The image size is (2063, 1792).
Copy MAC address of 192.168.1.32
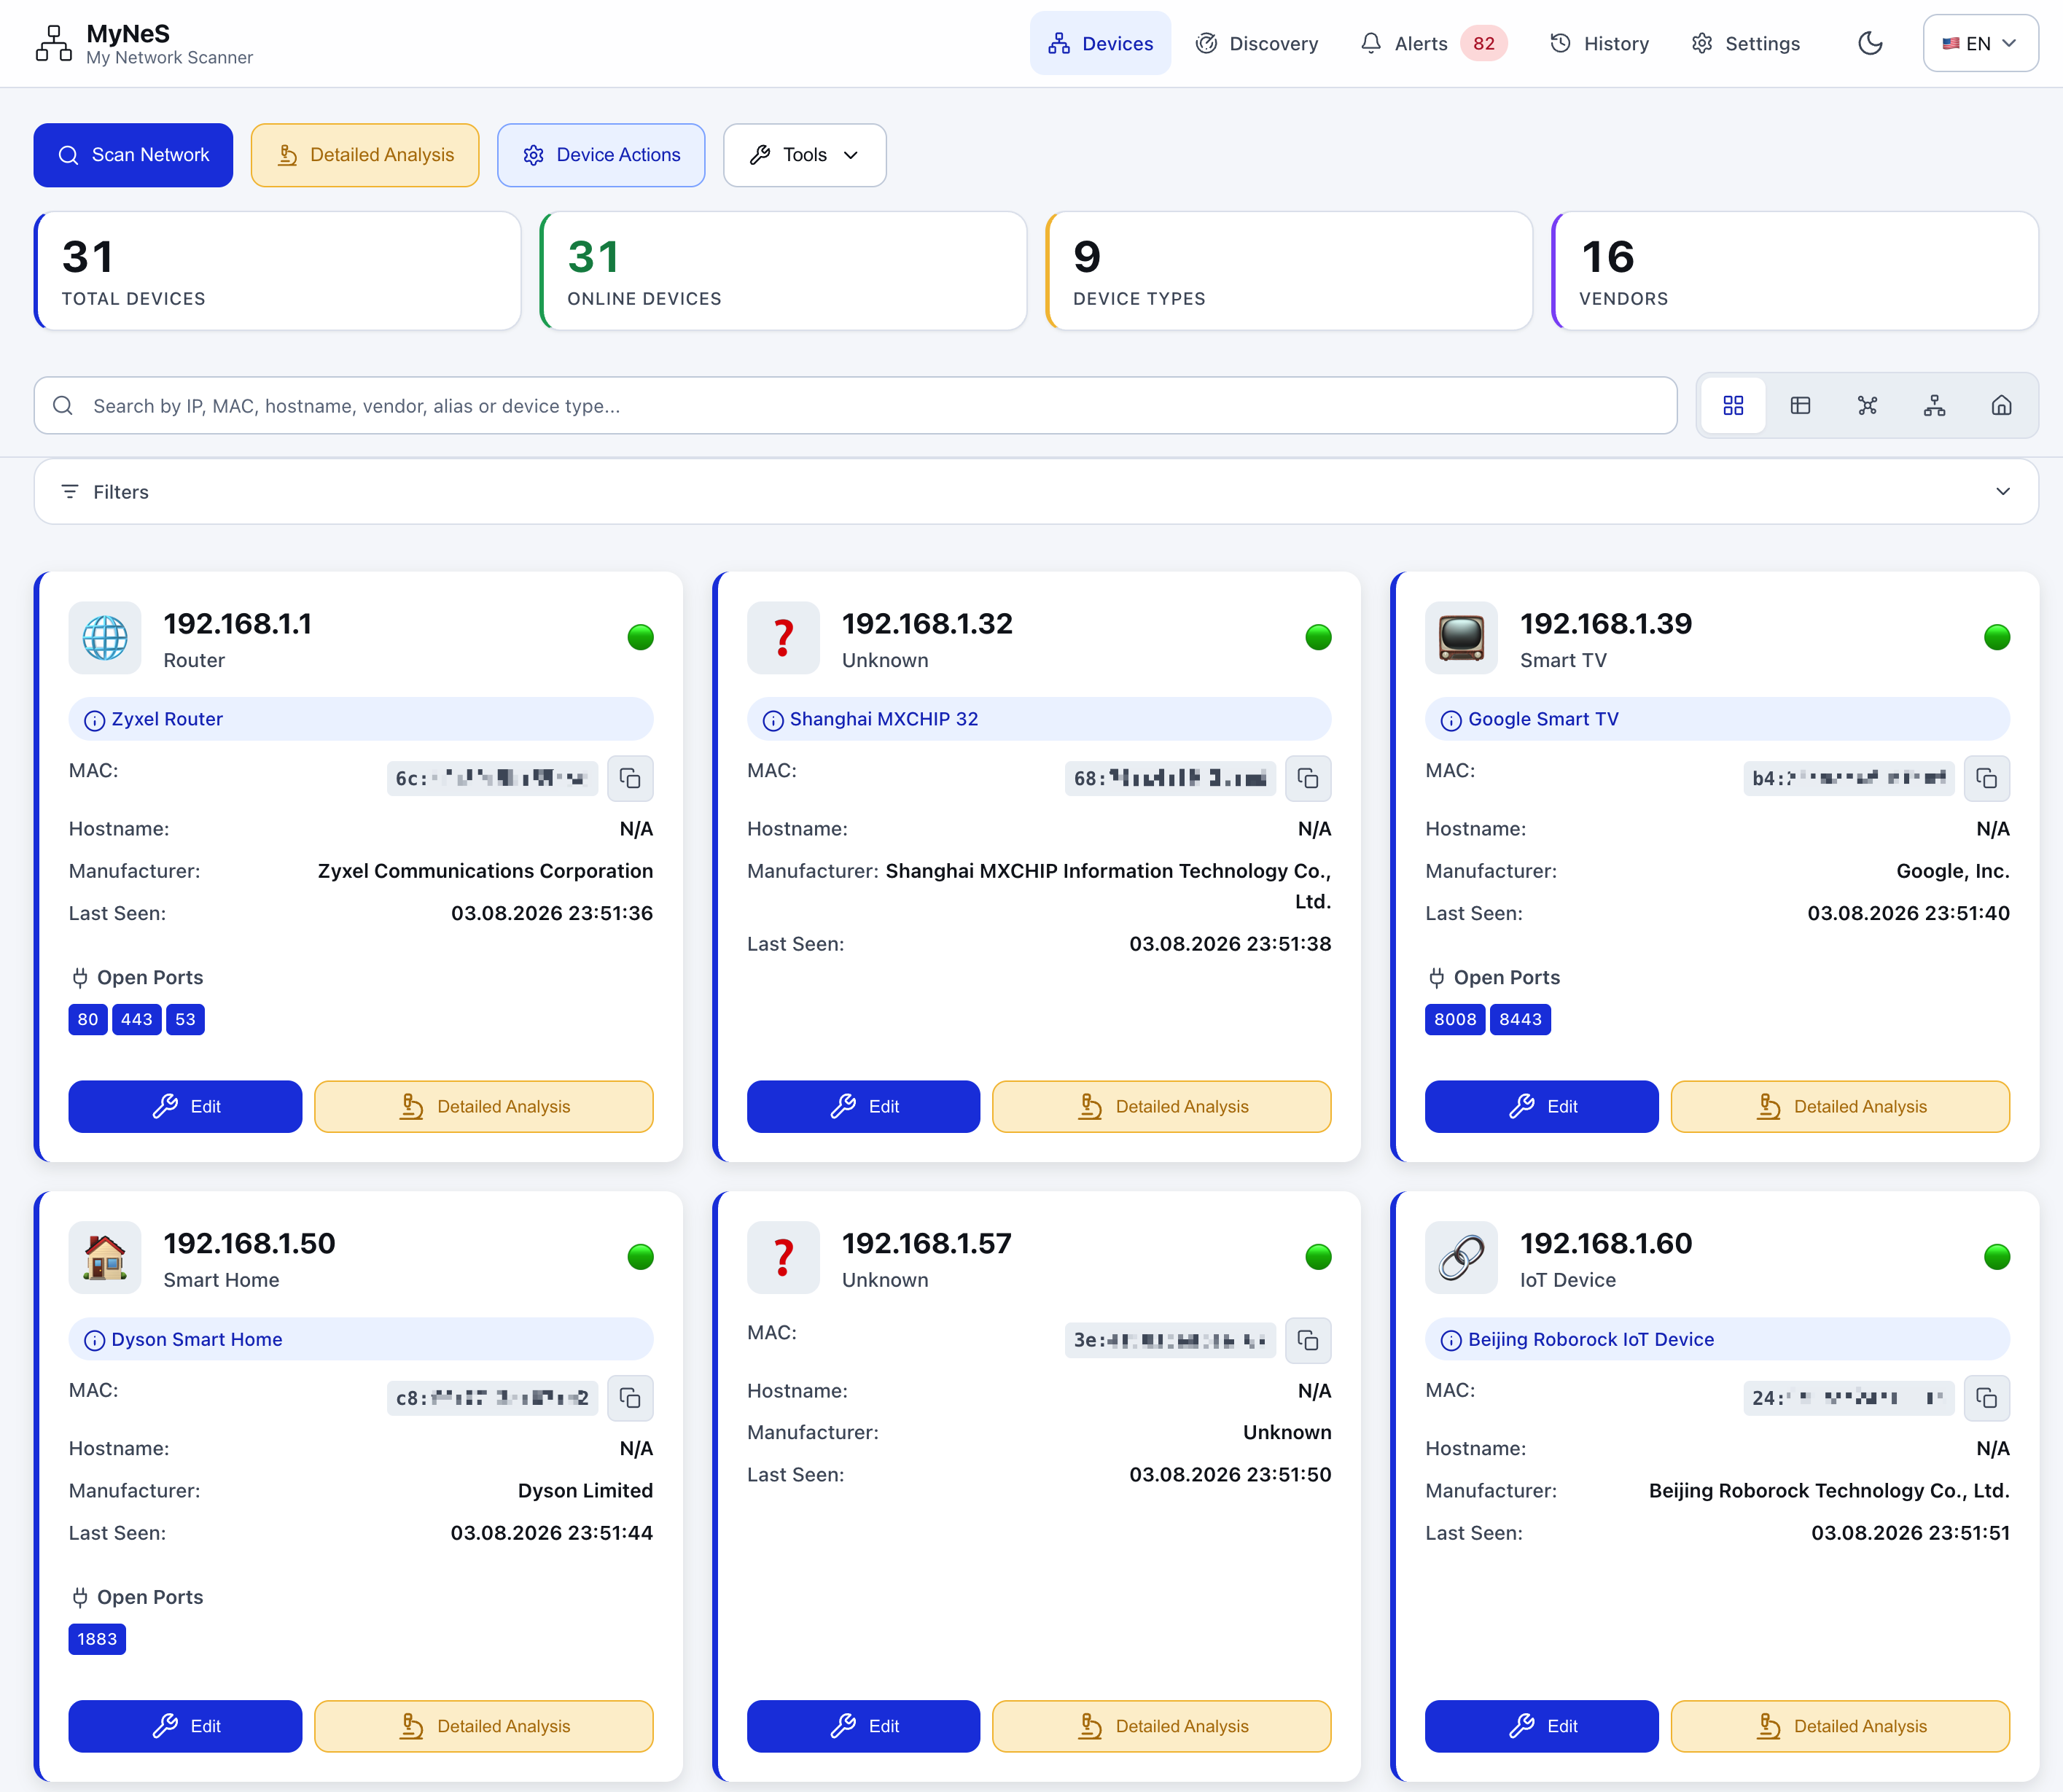tap(1308, 778)
